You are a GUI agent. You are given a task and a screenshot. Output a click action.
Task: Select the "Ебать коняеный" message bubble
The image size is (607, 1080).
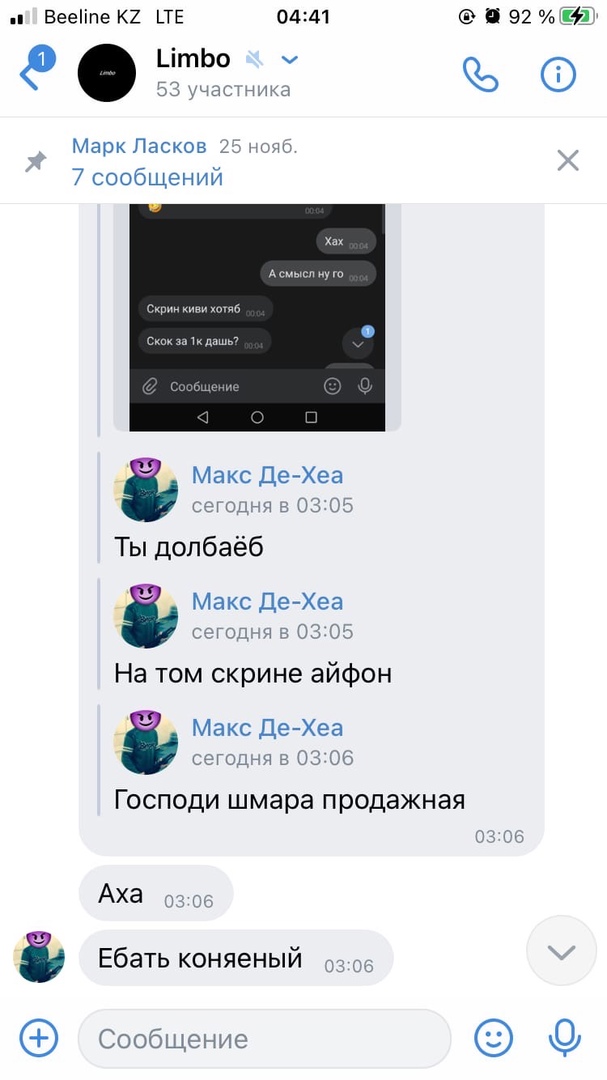click(x=236, y=958)
